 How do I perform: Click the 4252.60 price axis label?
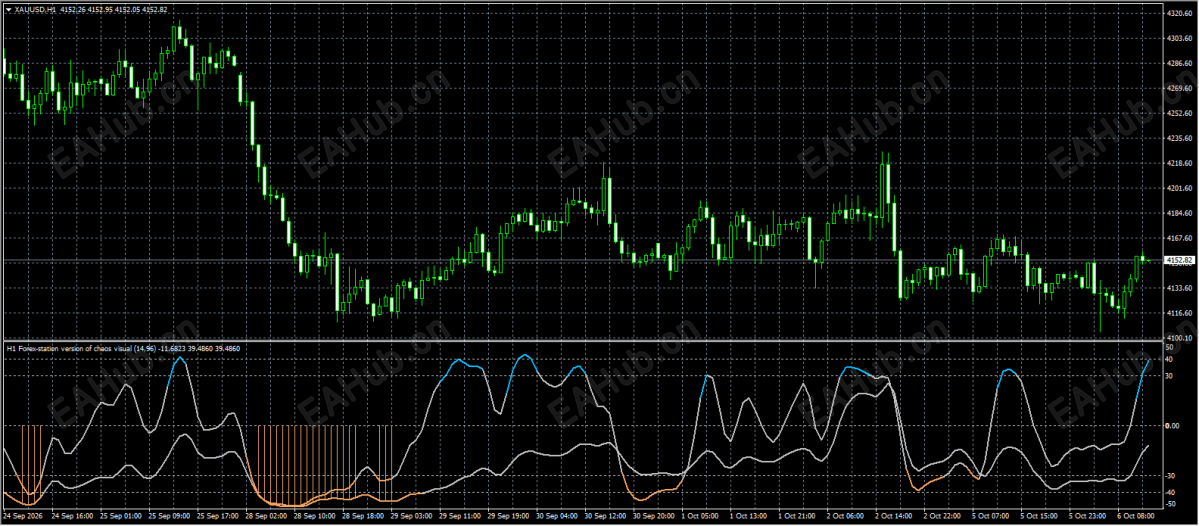coord(1178,113)
